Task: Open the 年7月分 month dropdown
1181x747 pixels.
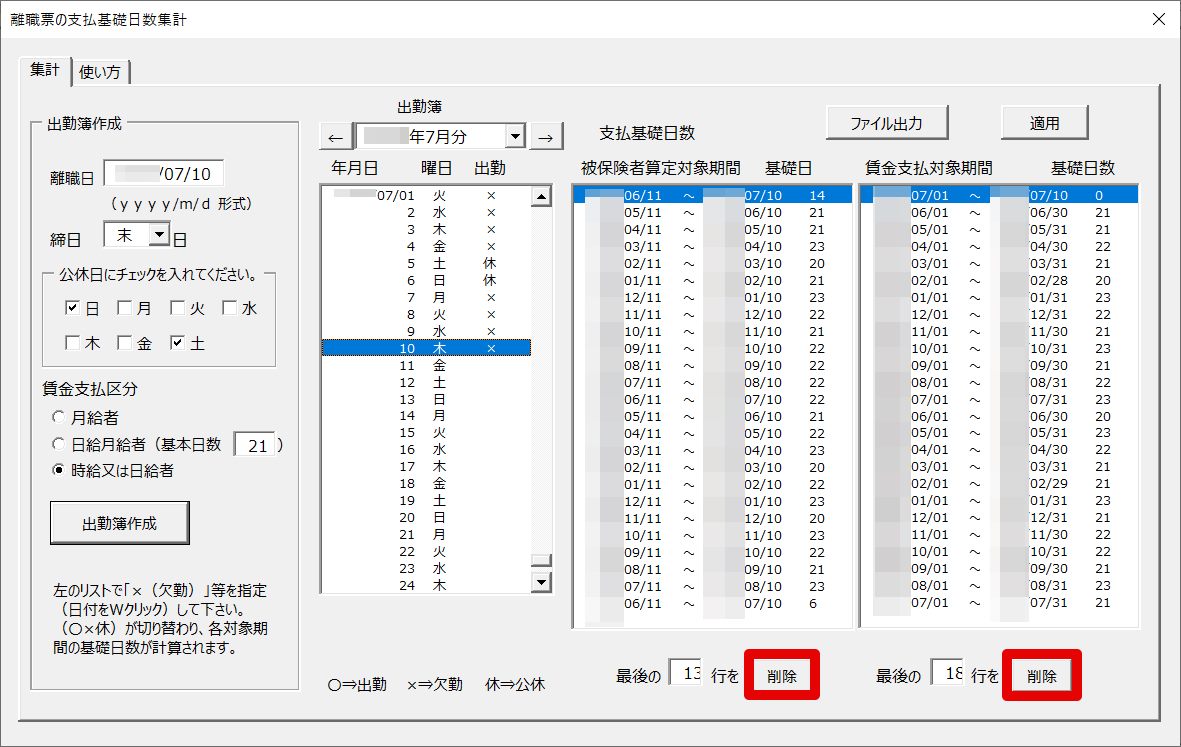Action: [515, 136]
